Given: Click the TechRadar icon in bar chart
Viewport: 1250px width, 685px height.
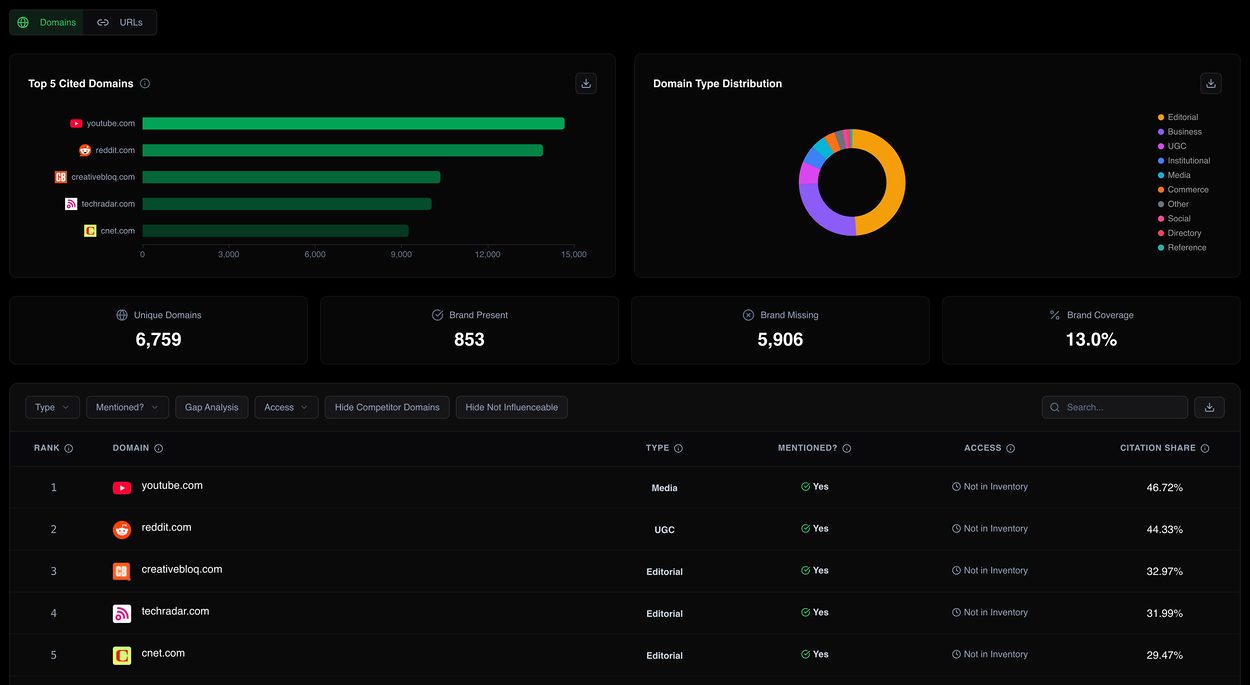Looking at the screenshot, I should coord(71,204).
